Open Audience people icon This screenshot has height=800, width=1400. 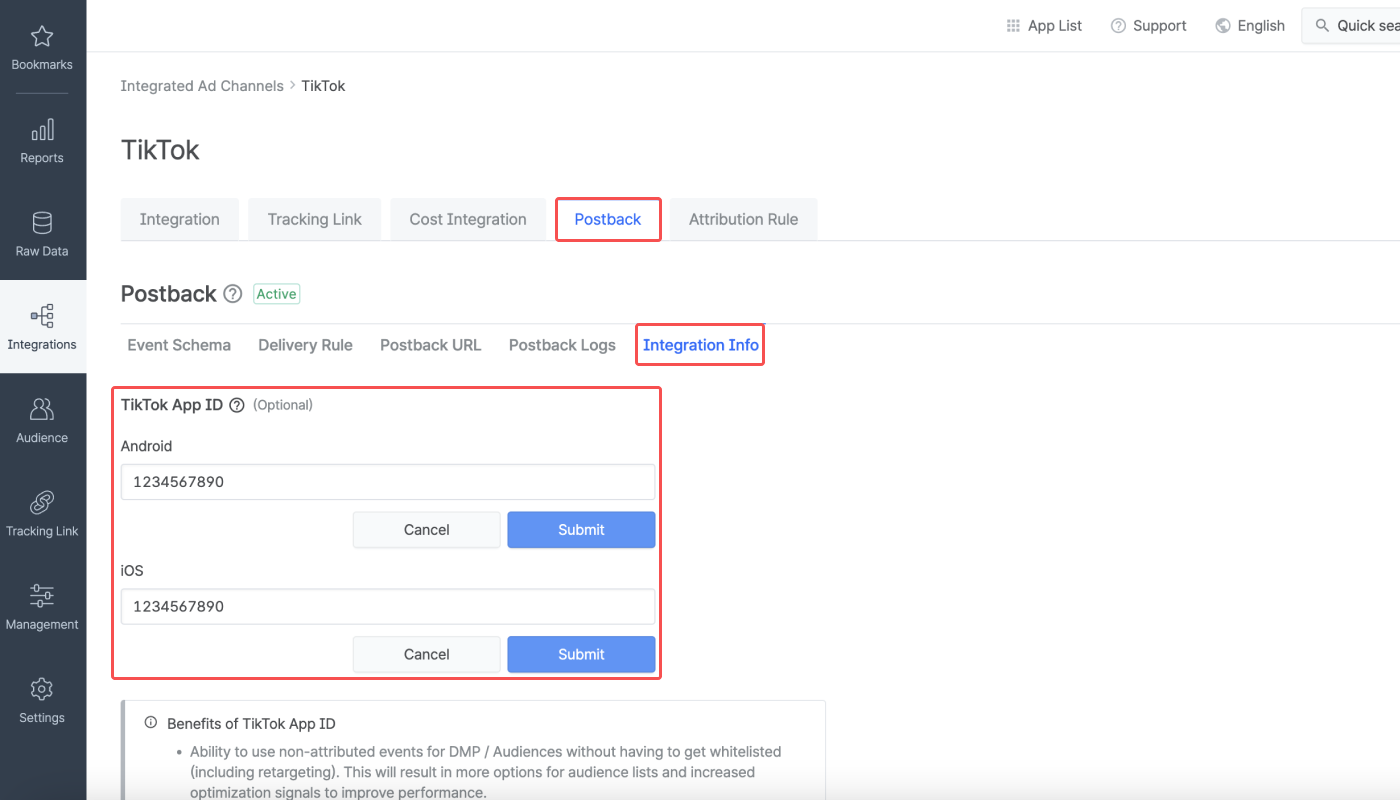42,410
